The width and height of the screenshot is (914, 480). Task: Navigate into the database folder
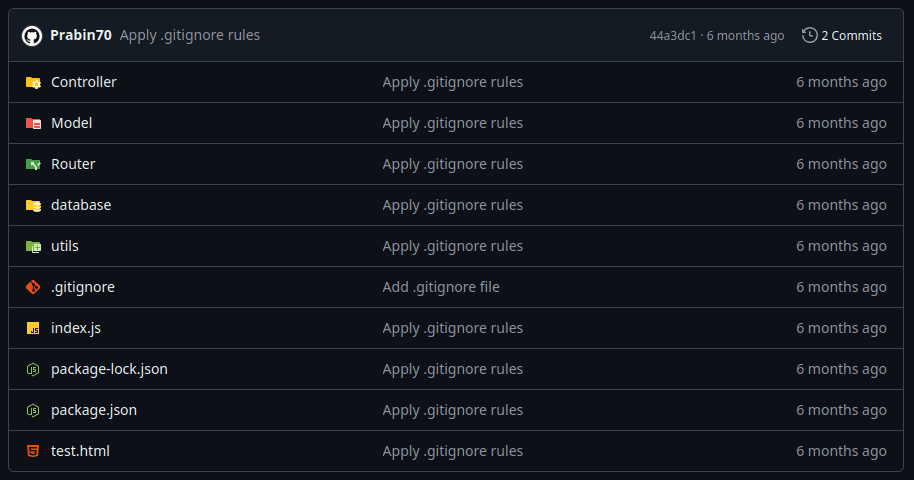click(x=81, y=205)
